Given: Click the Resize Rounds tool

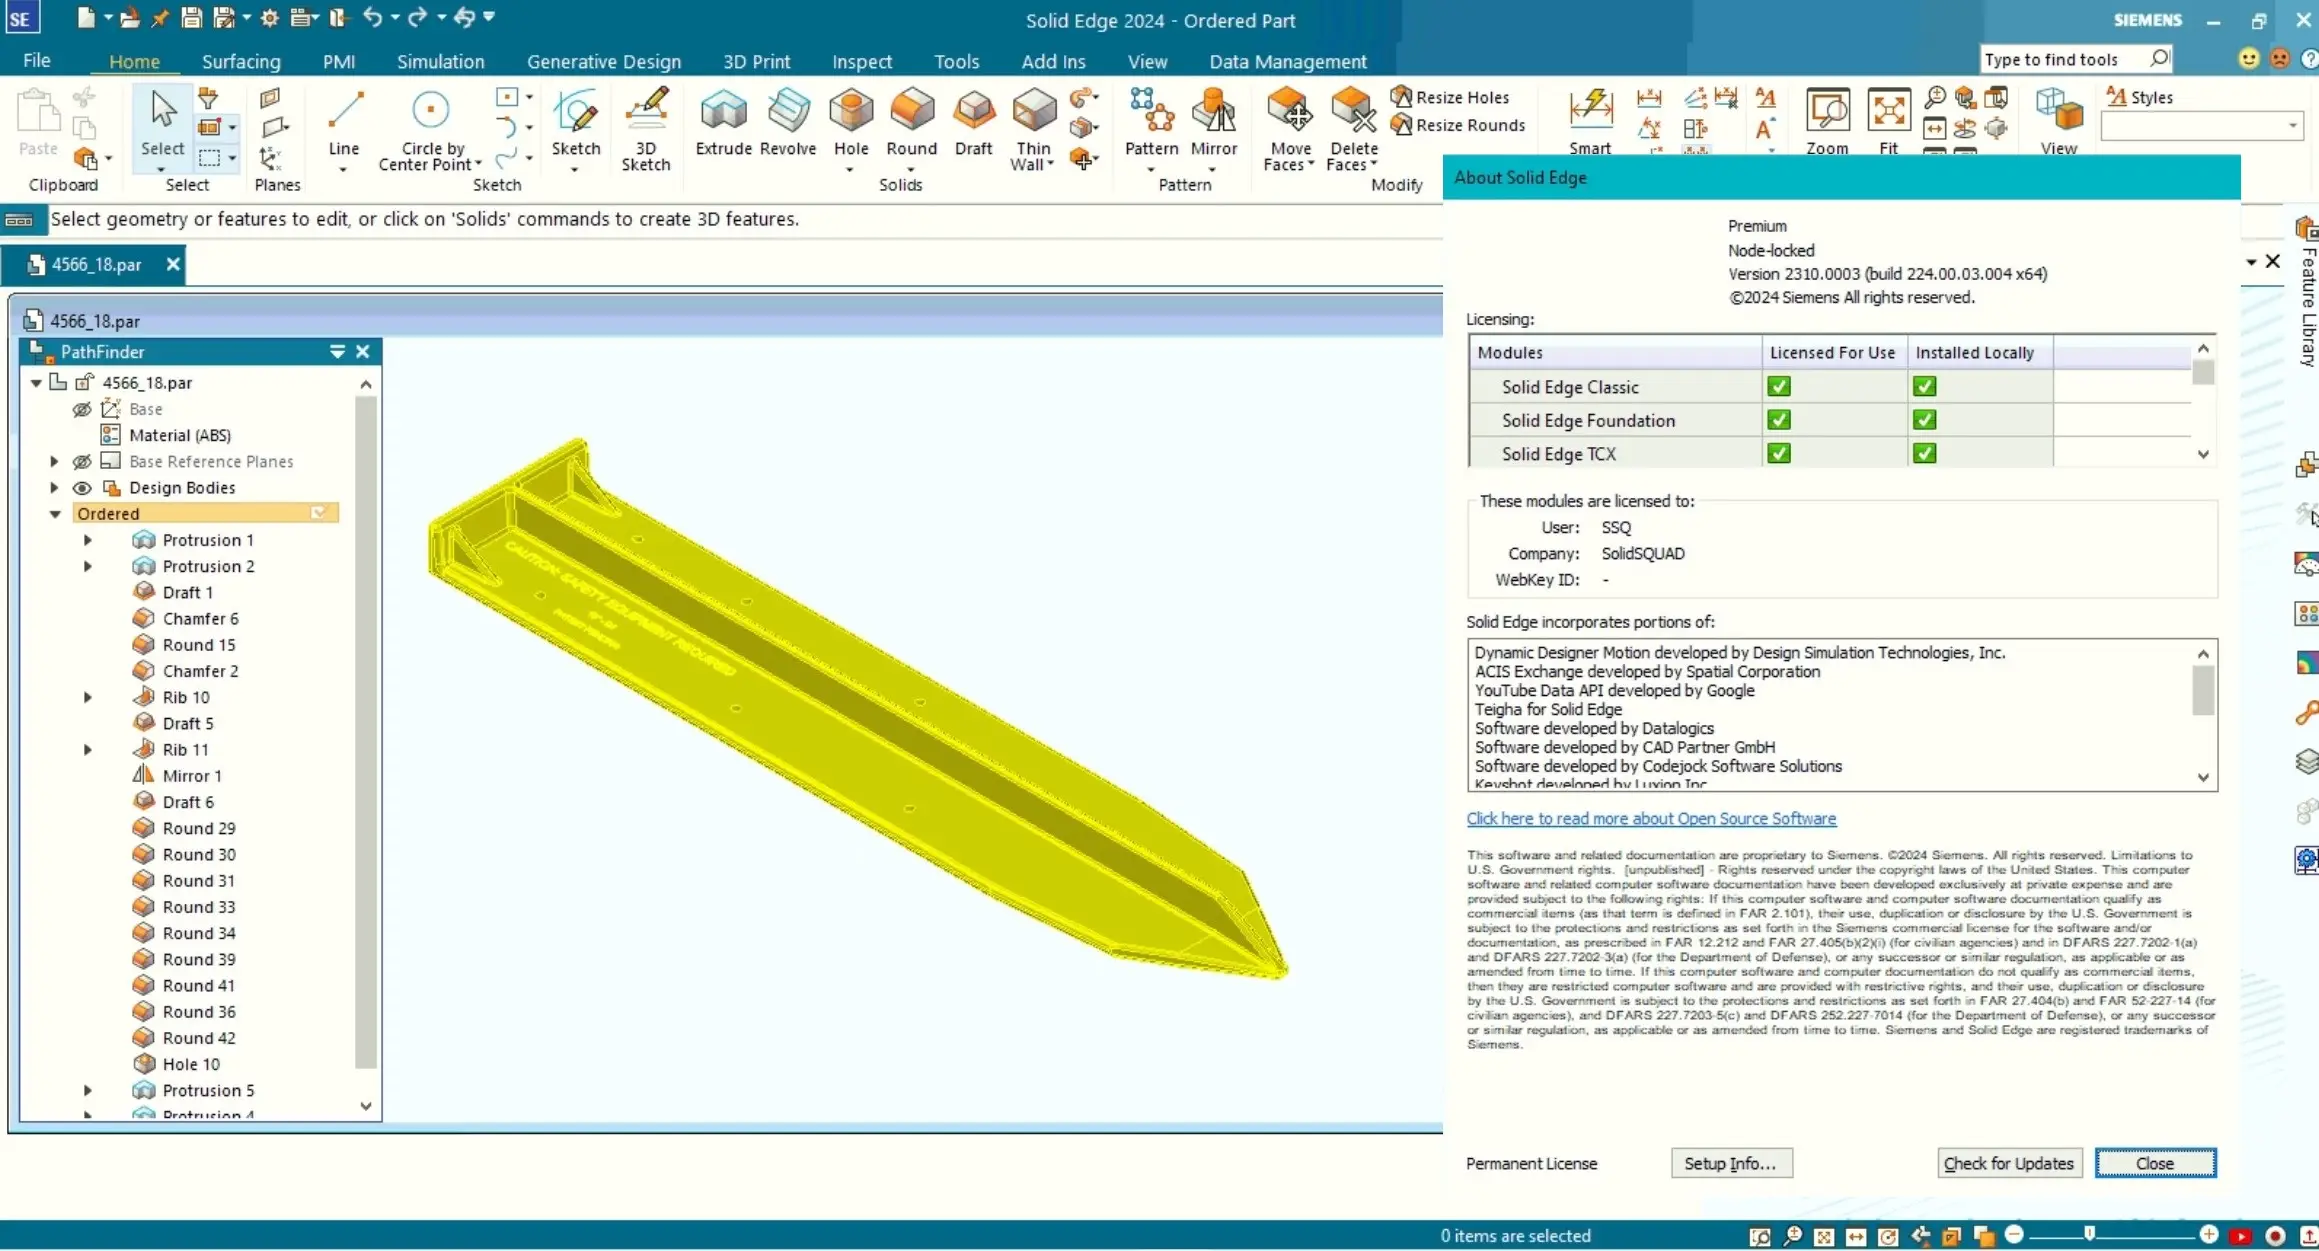Looking at the screenshot, I should (x=1458, y=125).
